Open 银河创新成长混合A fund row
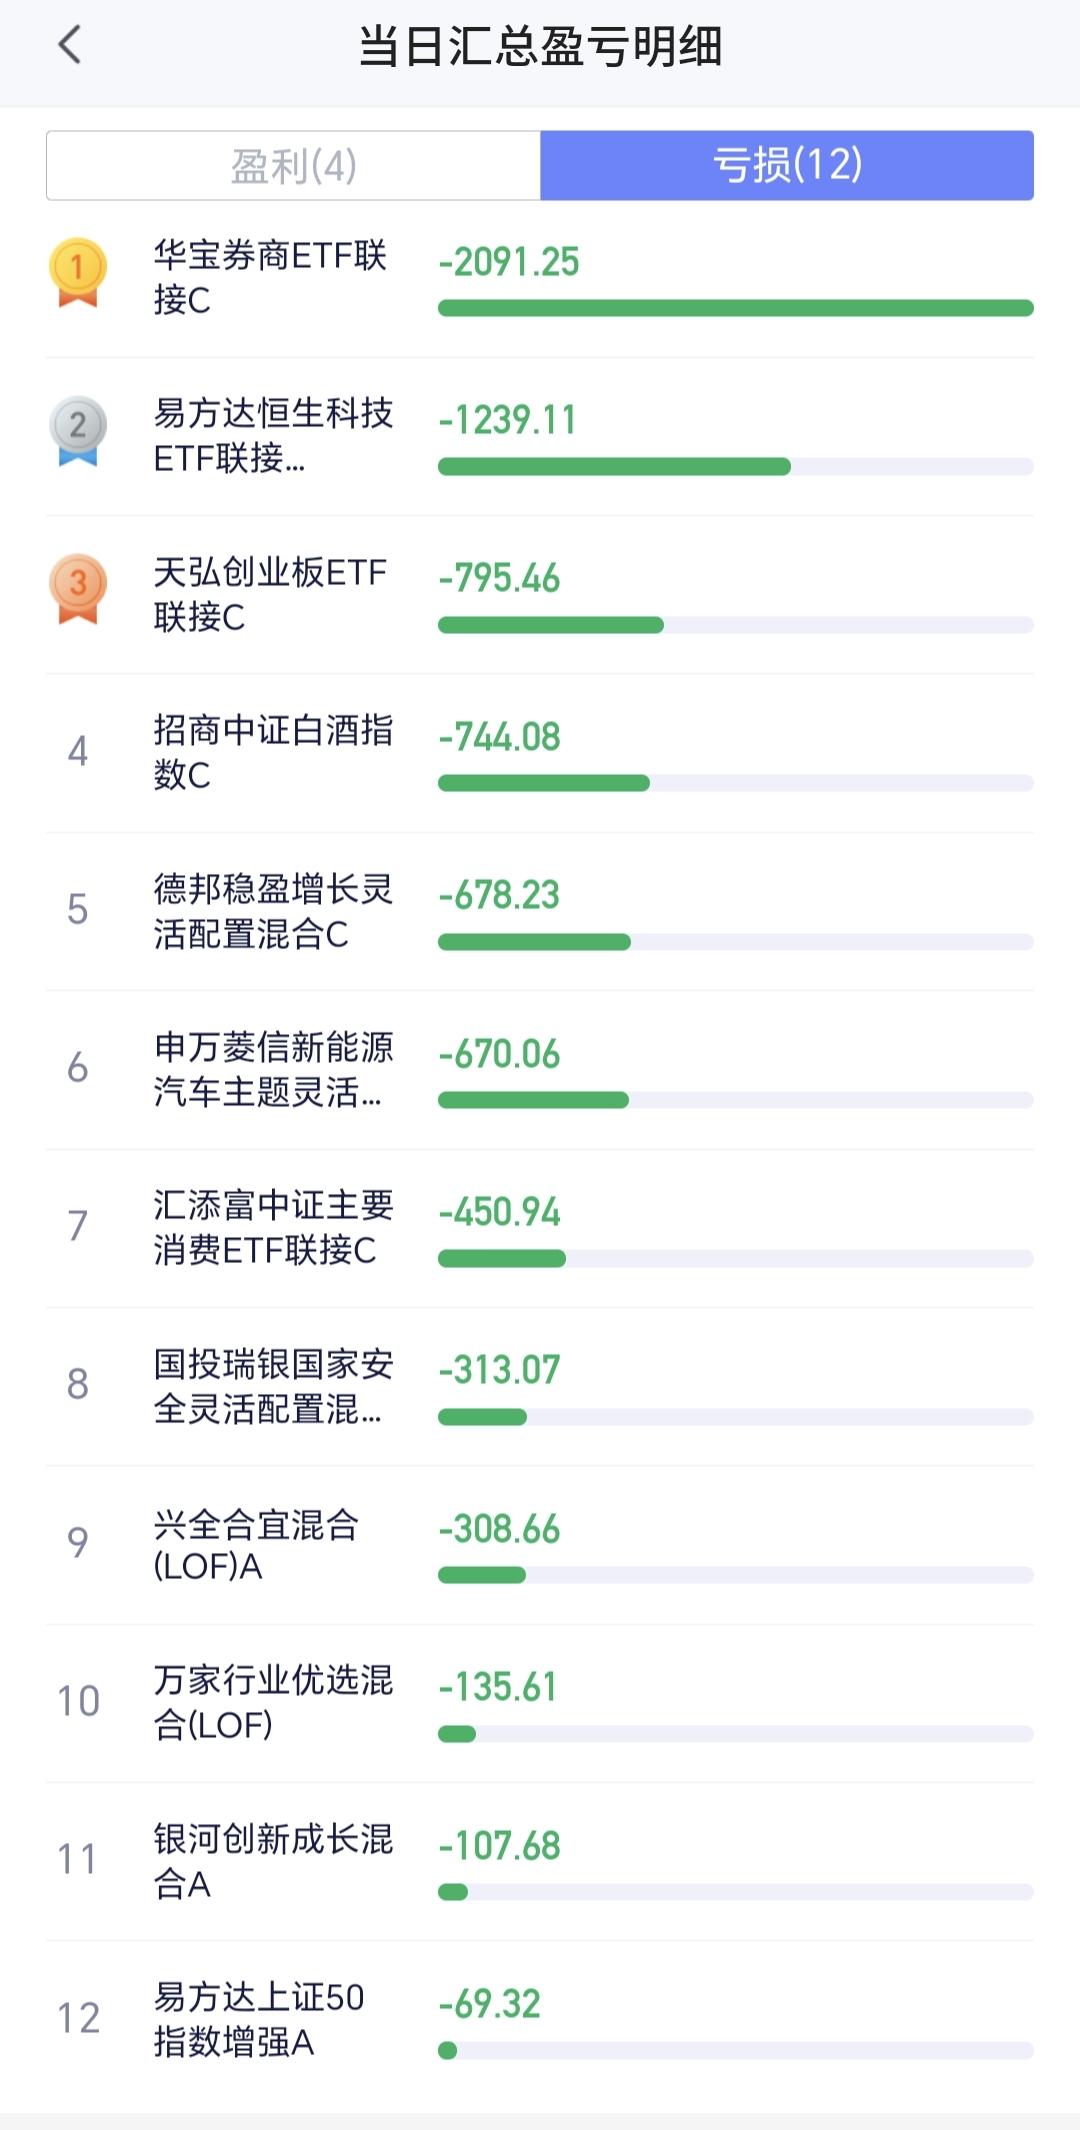This screenshot has width=1080, height=2130. click(540, 1862)
